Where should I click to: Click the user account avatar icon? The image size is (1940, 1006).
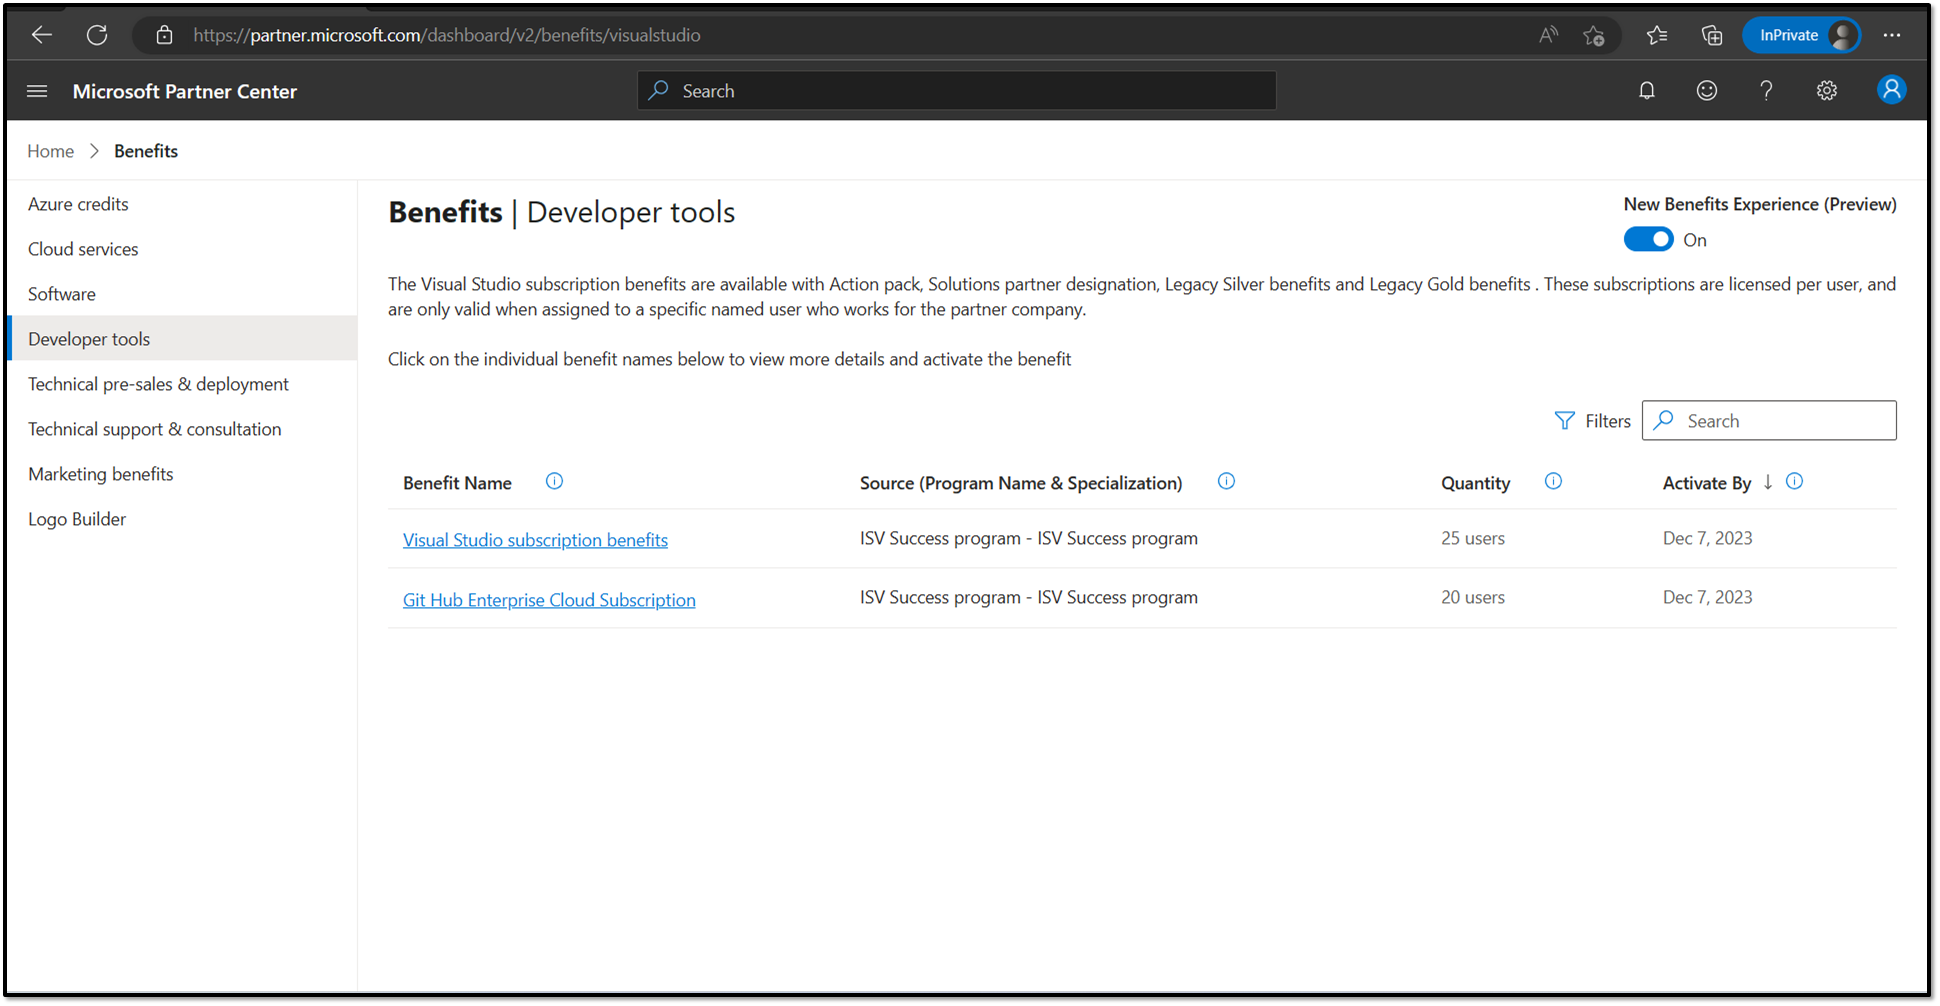pos(1890,90)
